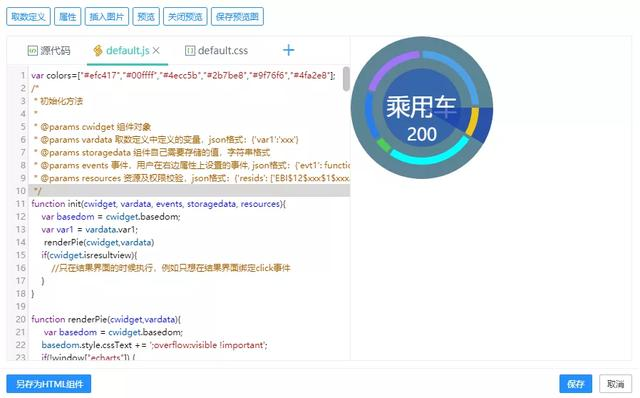Click the 源代码 tab icon

pyautogui.click(x=32, y=51)
